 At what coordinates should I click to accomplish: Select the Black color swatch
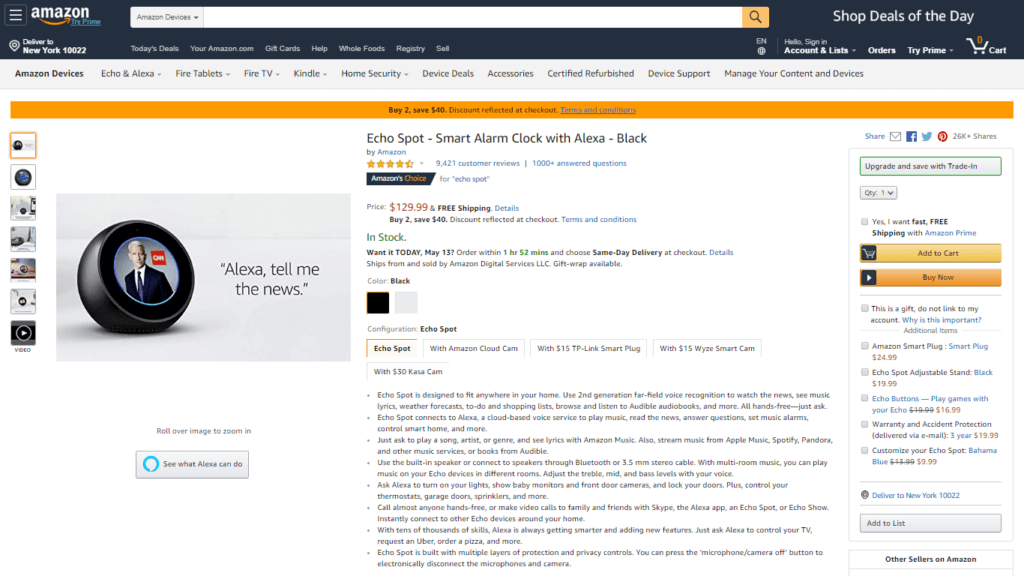(377, 301)
